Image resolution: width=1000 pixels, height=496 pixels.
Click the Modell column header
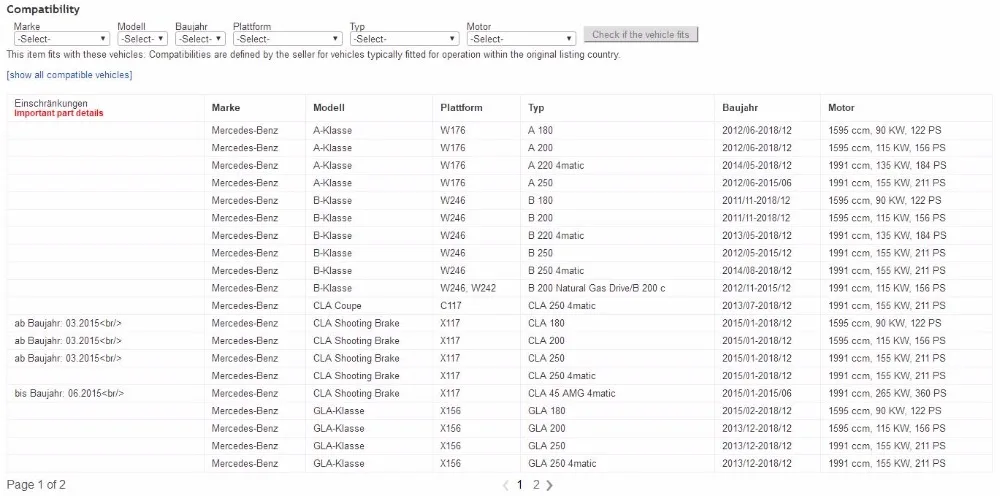click(328, 108)
